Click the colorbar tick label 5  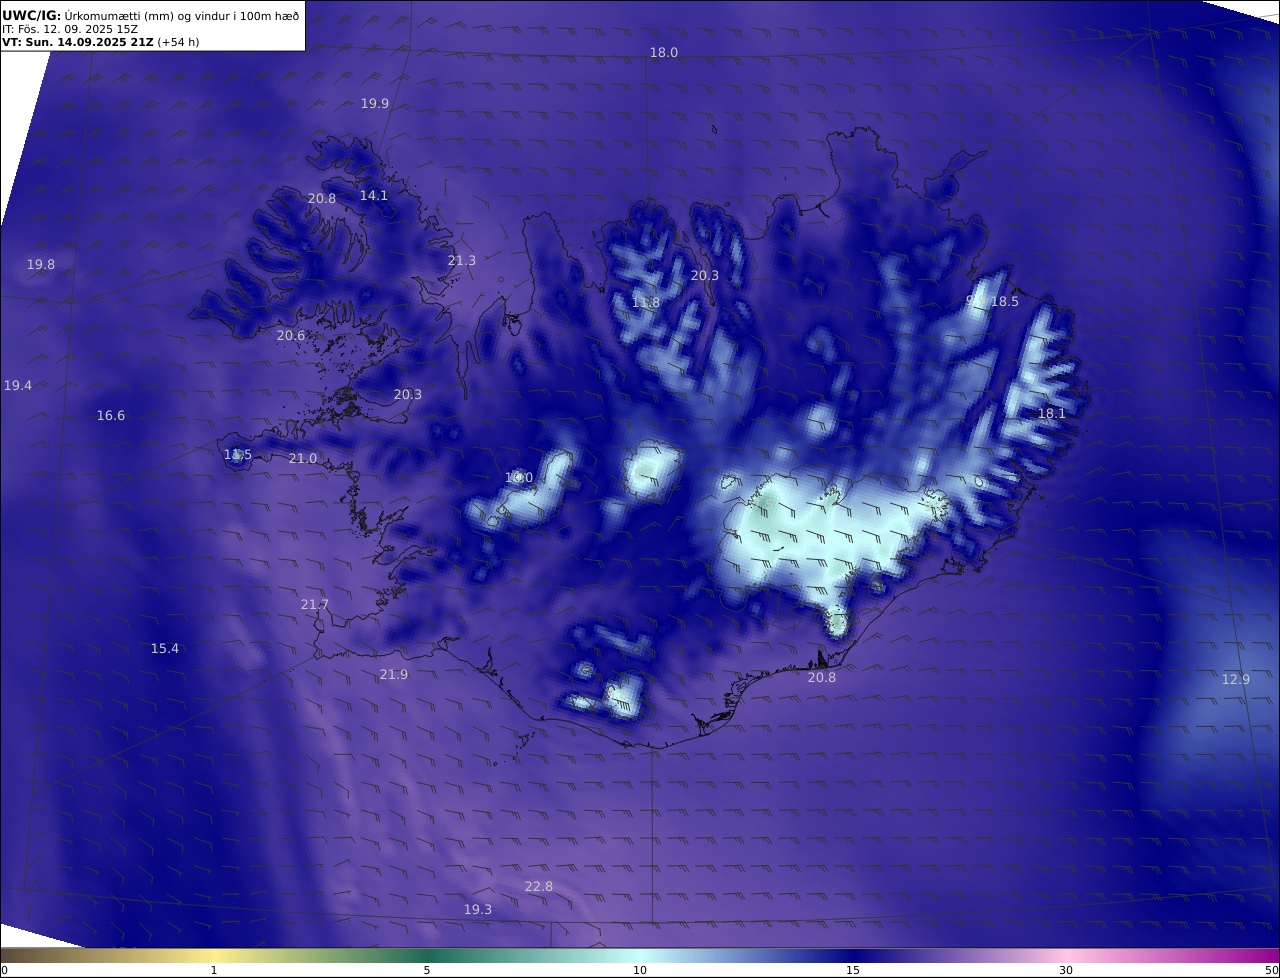[x=427, y=970]
